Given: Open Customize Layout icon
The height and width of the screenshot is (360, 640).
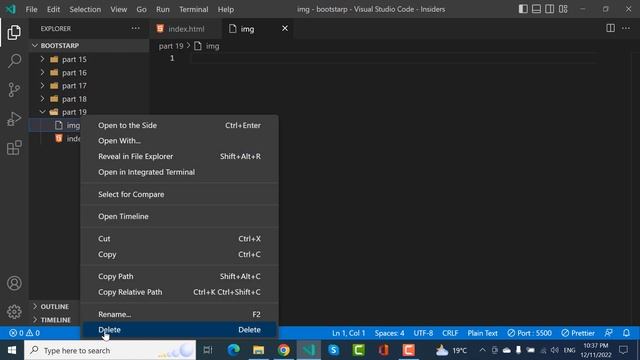Looking at the screenshot, I should [563, 9].
